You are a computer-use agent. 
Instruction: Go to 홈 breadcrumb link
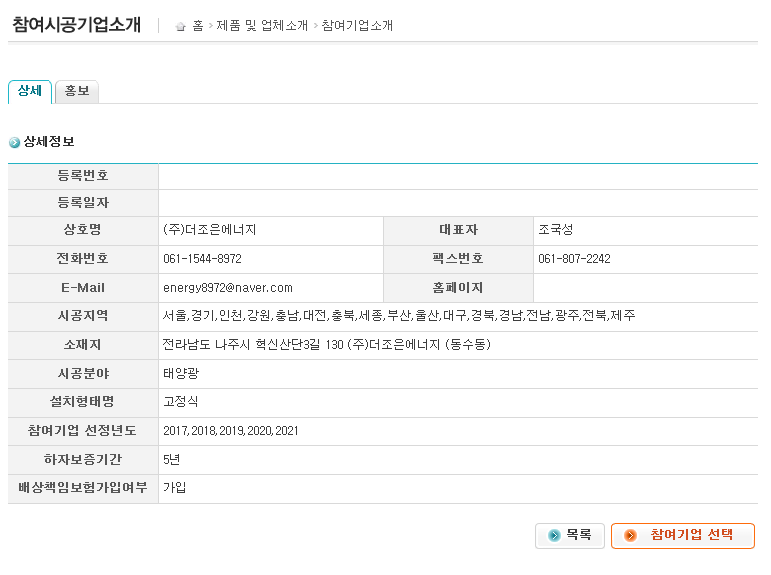pyautogui.click(x=198, y=26)
